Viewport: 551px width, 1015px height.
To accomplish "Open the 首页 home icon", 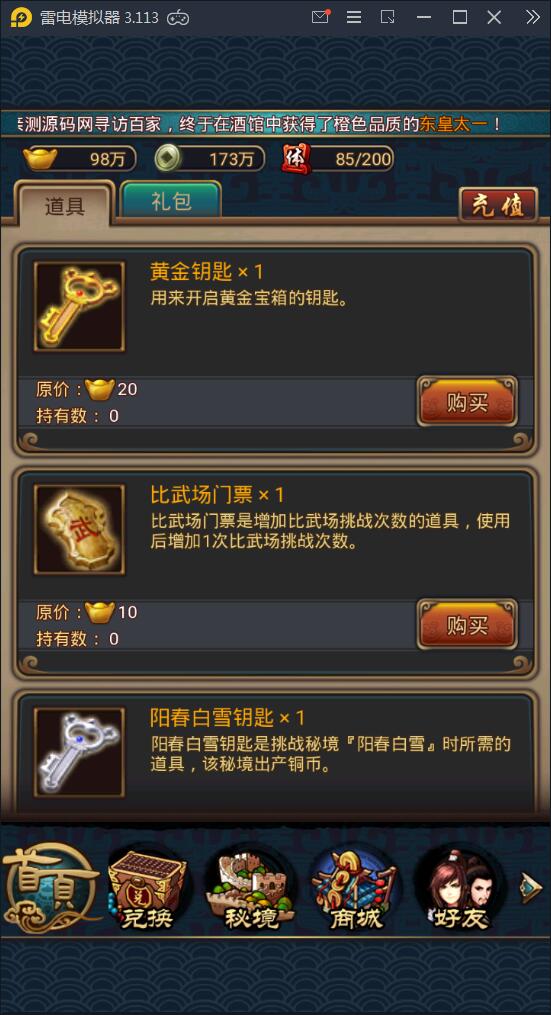I will (51, 888).
